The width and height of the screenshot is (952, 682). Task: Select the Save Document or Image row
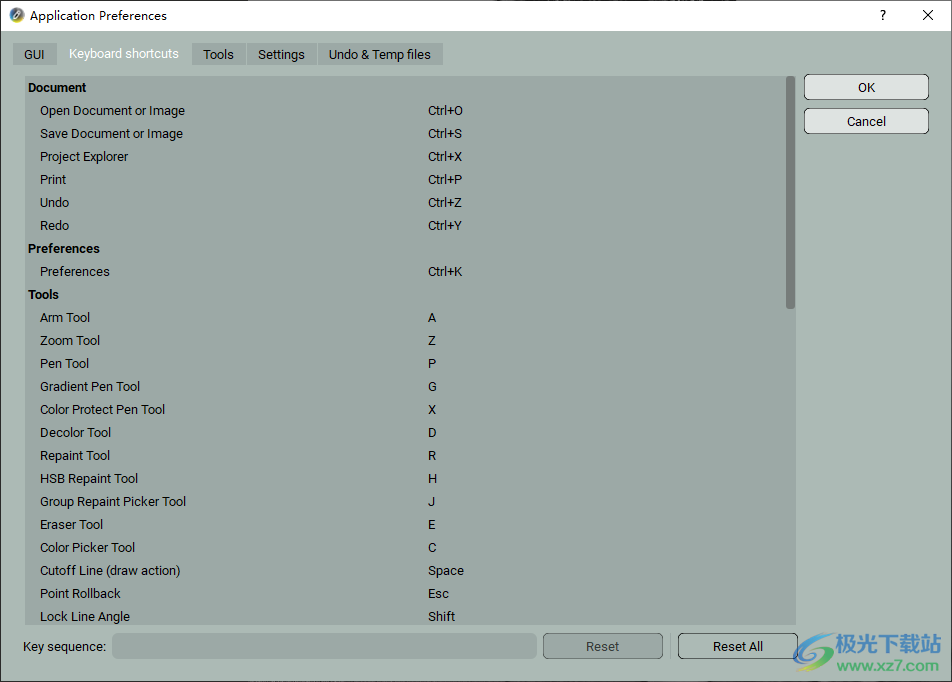tap(111, 134)
